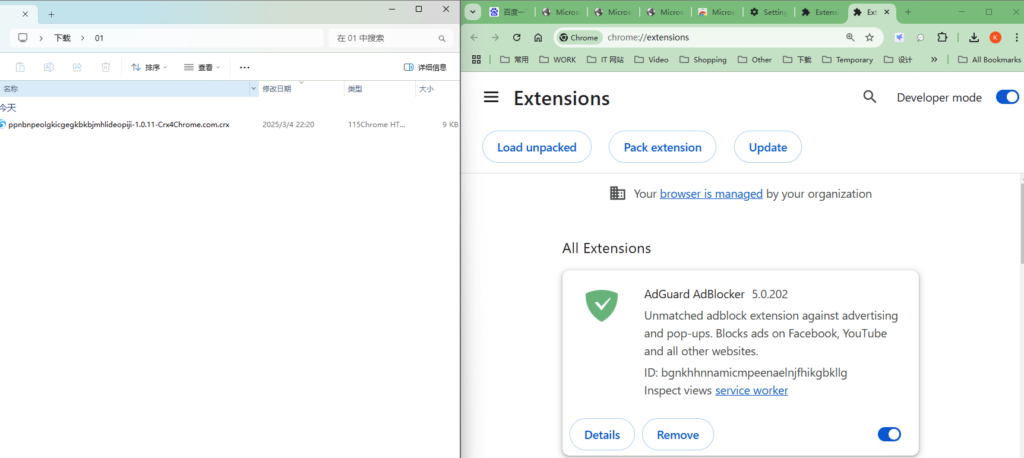The height and width of the screenshot is (458, 1024).
Task: Expand the bookmarks bar overflow chevron
Action: click(x=934, y=59)
